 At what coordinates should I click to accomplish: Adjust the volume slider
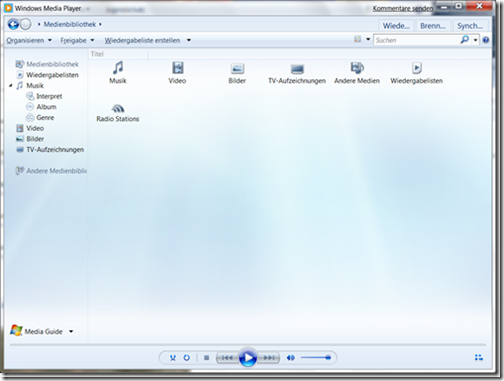[x=316, y=358]
